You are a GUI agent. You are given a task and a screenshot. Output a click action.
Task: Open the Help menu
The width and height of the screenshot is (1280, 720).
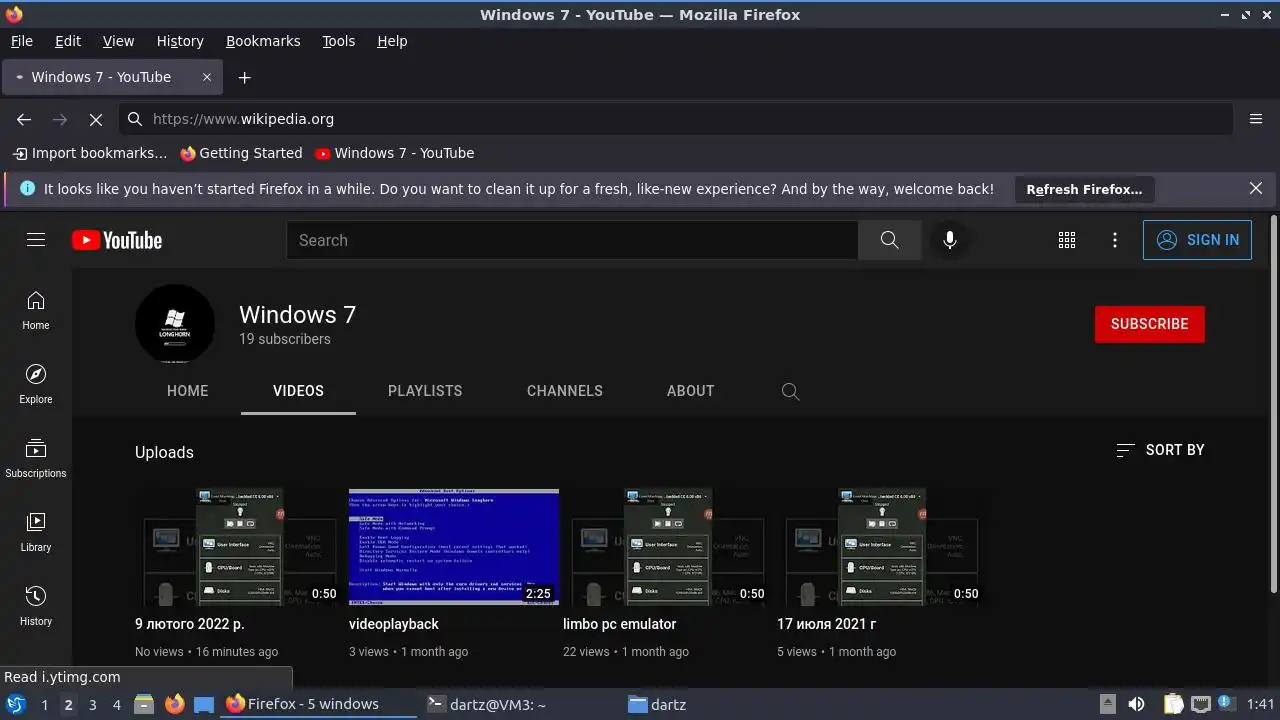(392, 41)
